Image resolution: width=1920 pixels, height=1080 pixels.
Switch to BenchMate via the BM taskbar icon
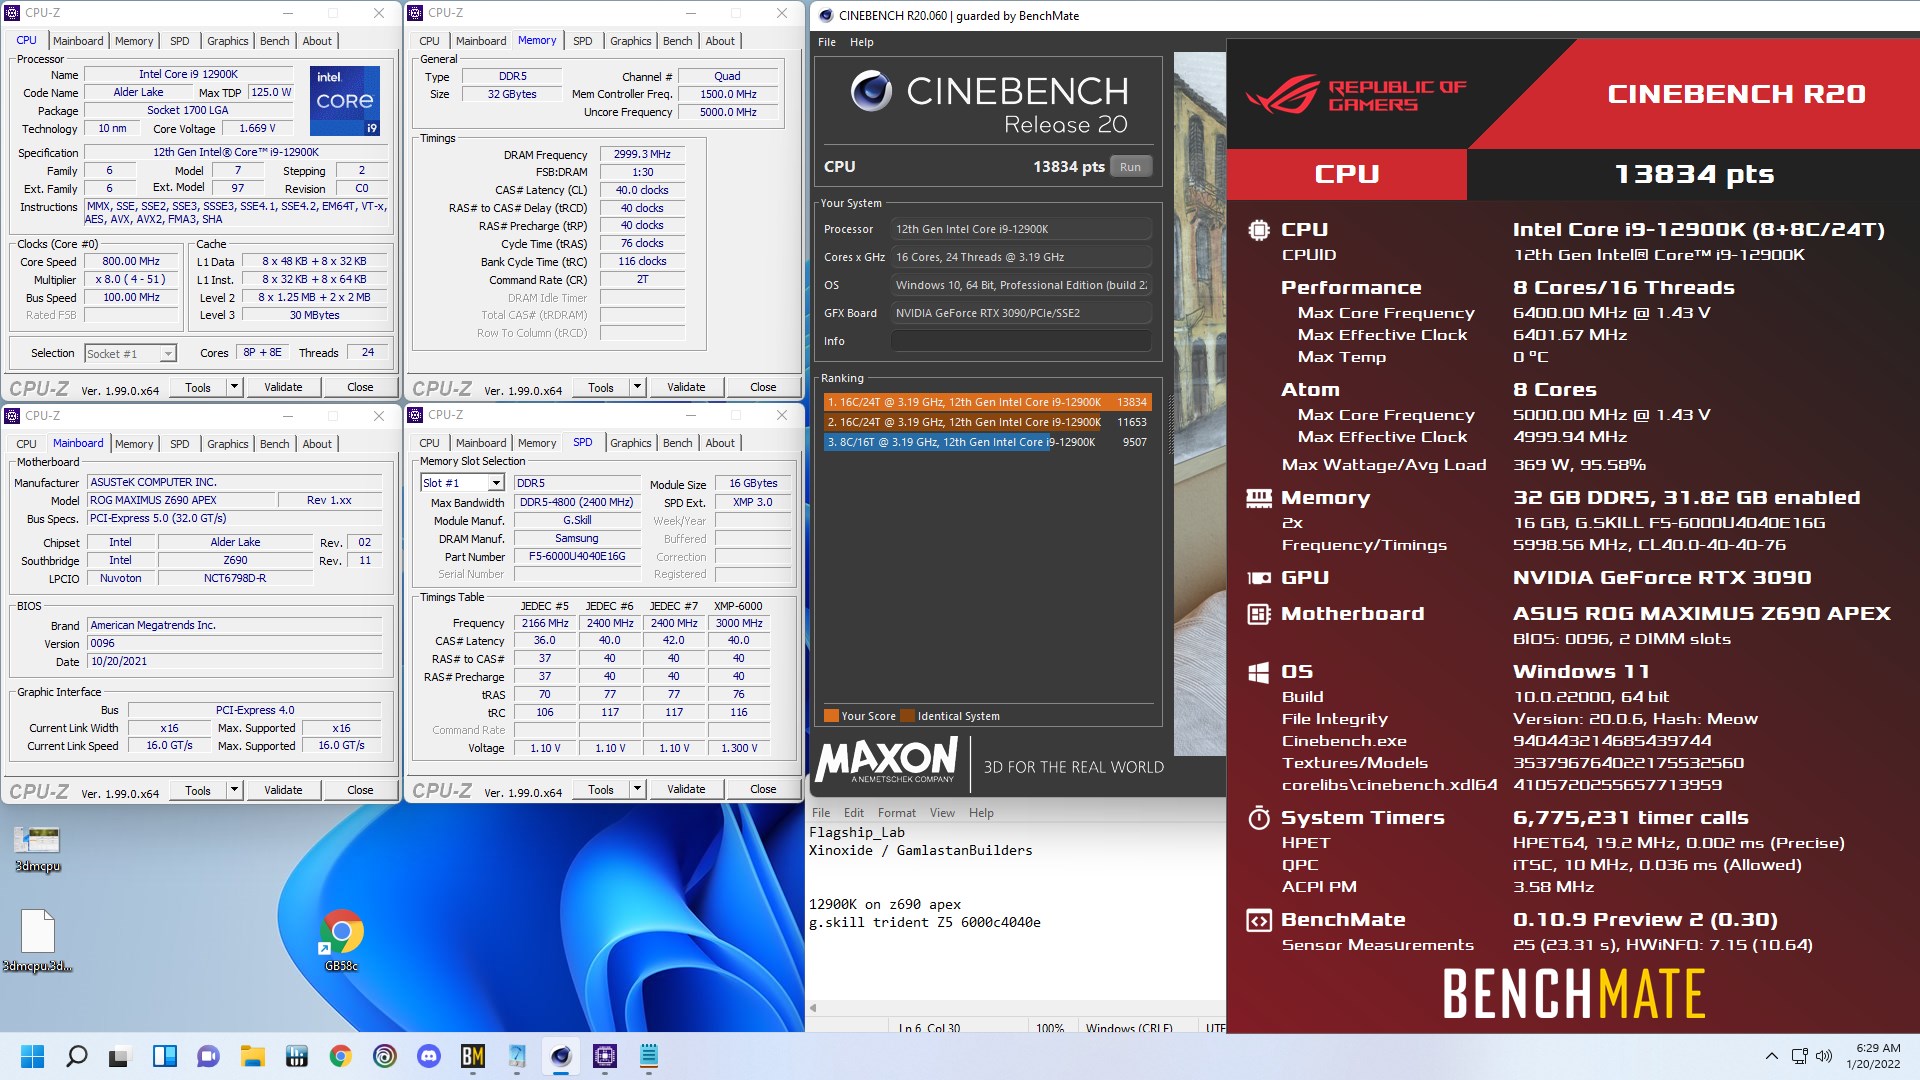(472, 1056)
